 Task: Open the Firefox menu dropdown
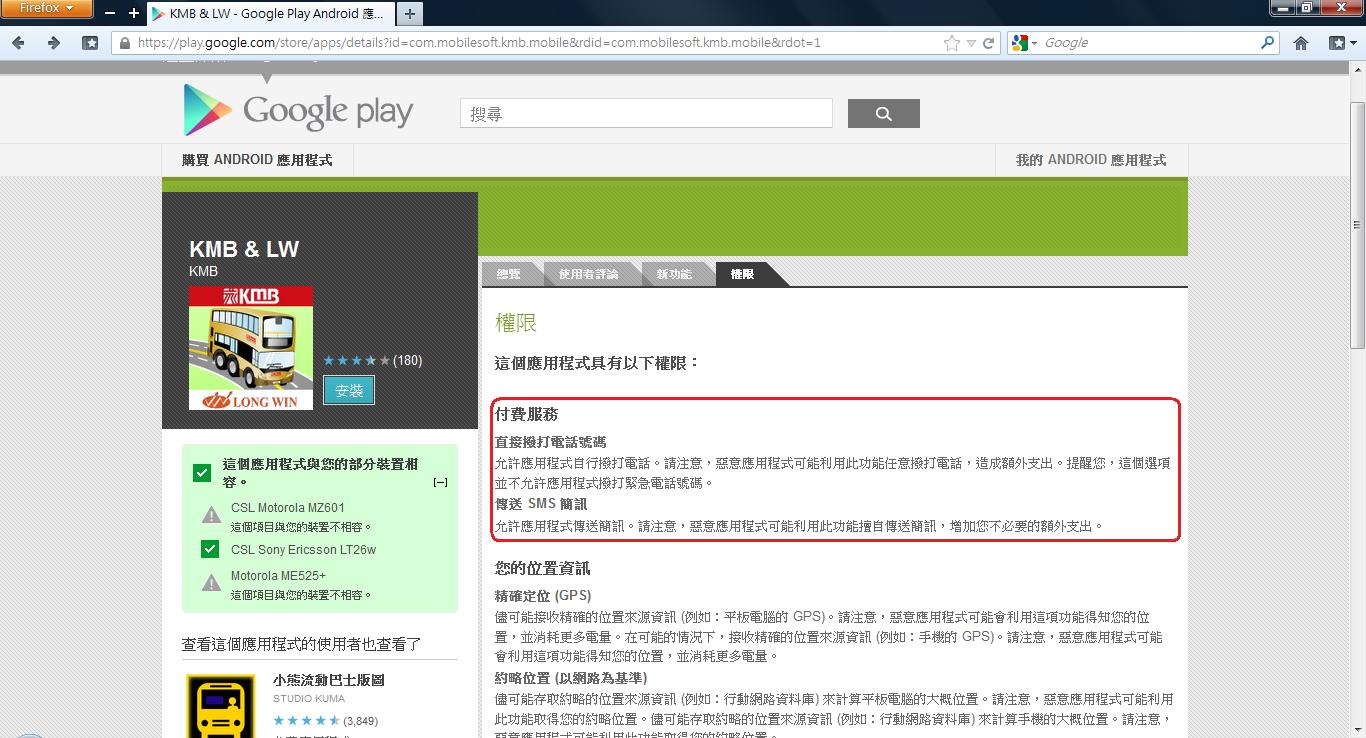47,9
